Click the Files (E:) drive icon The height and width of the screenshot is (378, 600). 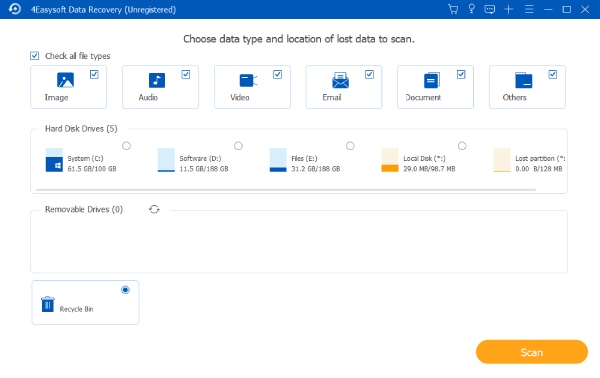[x=278, y=160]
